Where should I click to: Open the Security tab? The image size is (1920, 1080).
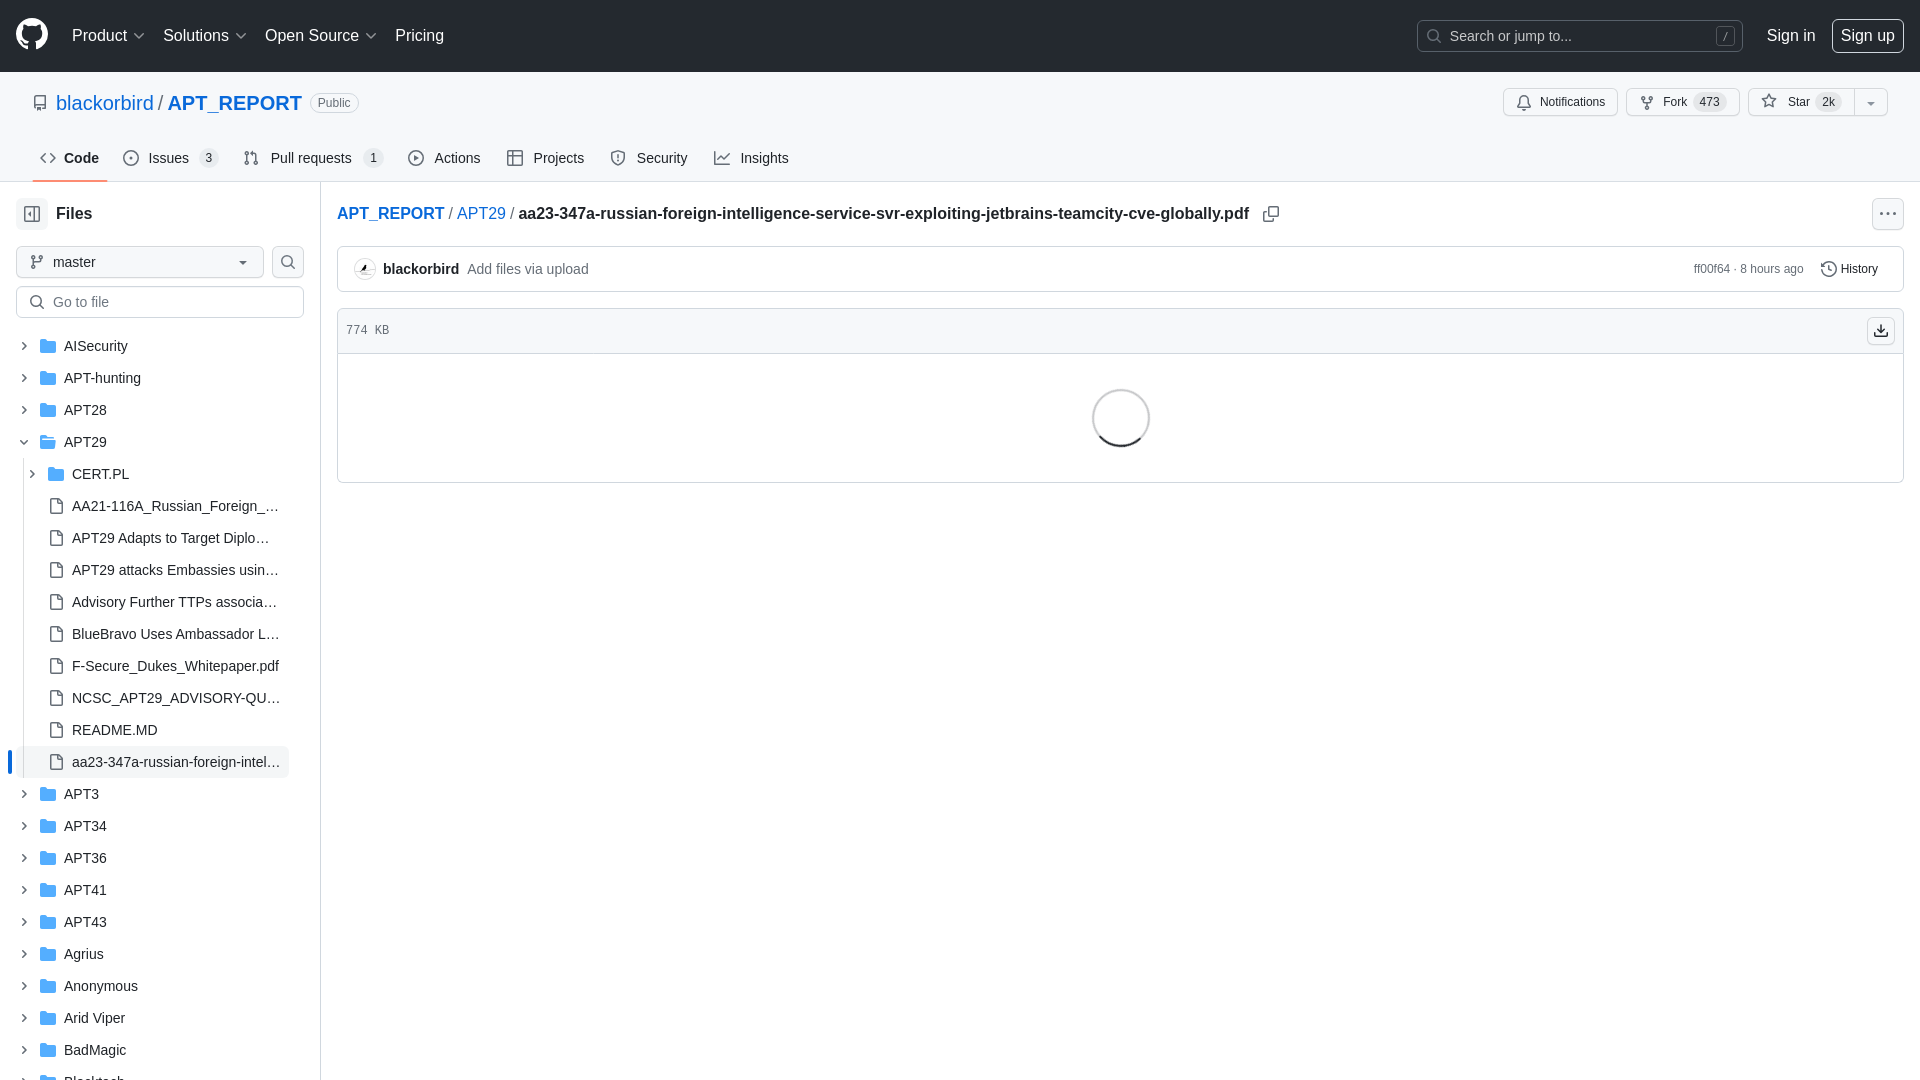(x=649, y=158)
